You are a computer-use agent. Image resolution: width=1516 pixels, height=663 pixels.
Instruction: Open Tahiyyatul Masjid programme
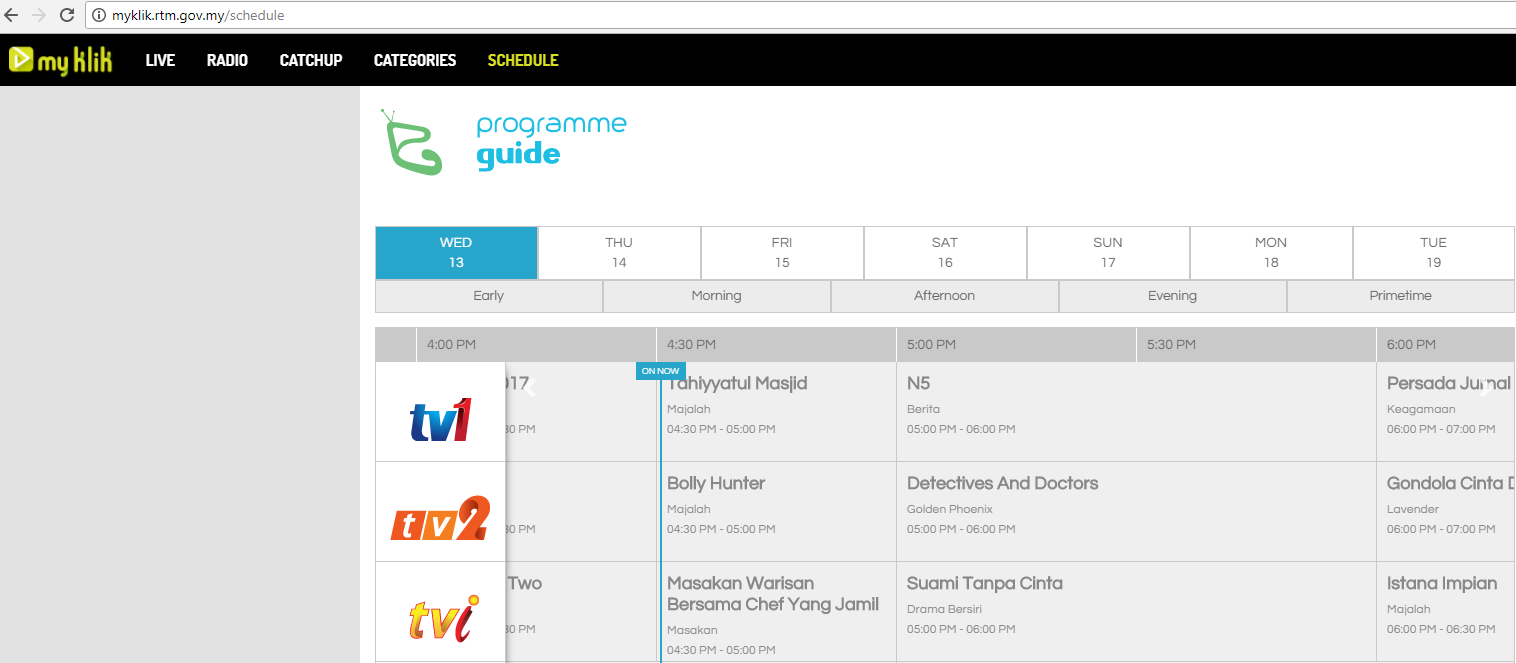coord(777,411)
